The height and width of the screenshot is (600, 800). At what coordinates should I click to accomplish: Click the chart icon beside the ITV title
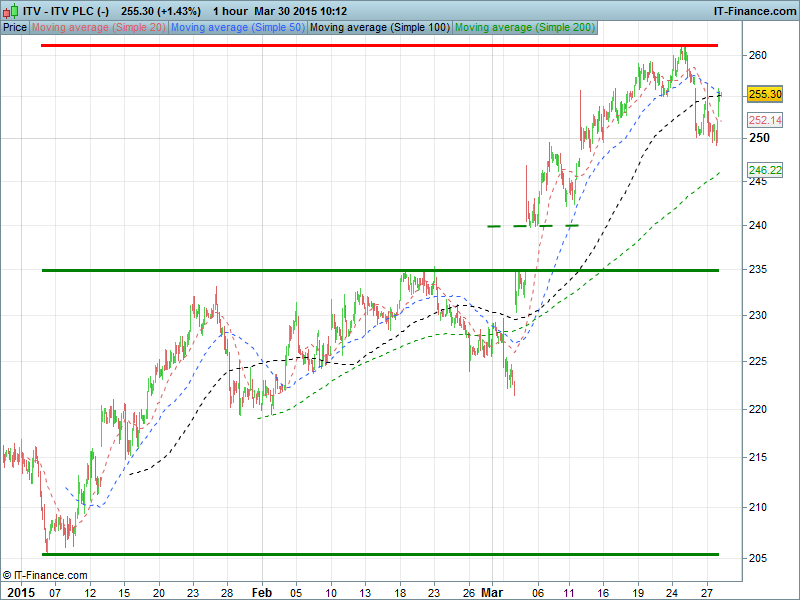10,10
